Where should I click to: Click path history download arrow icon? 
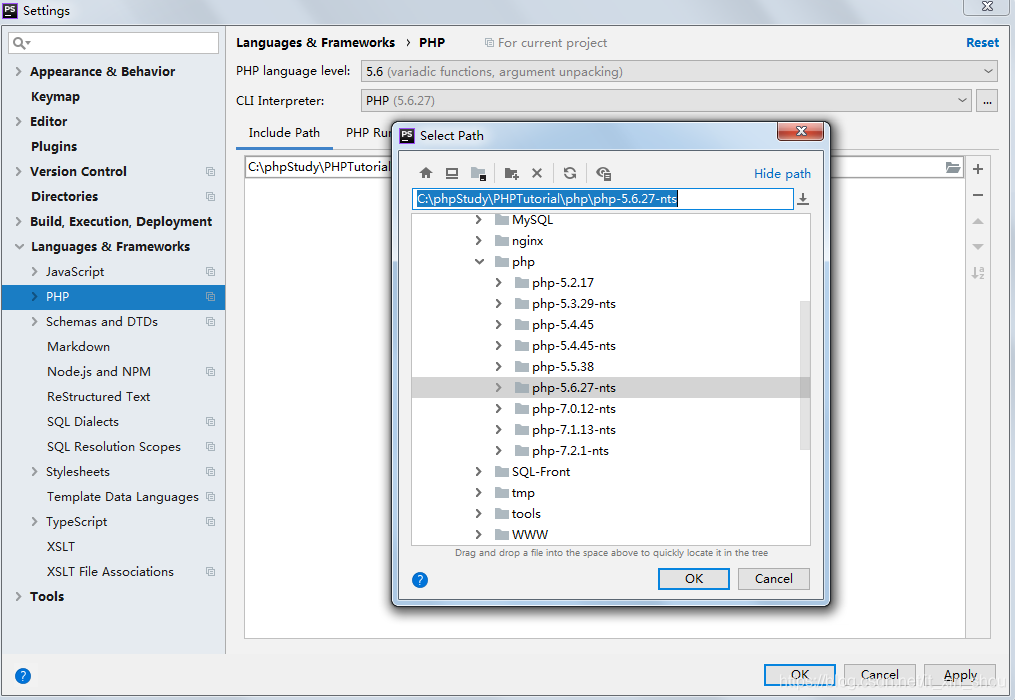click(803, 199)
